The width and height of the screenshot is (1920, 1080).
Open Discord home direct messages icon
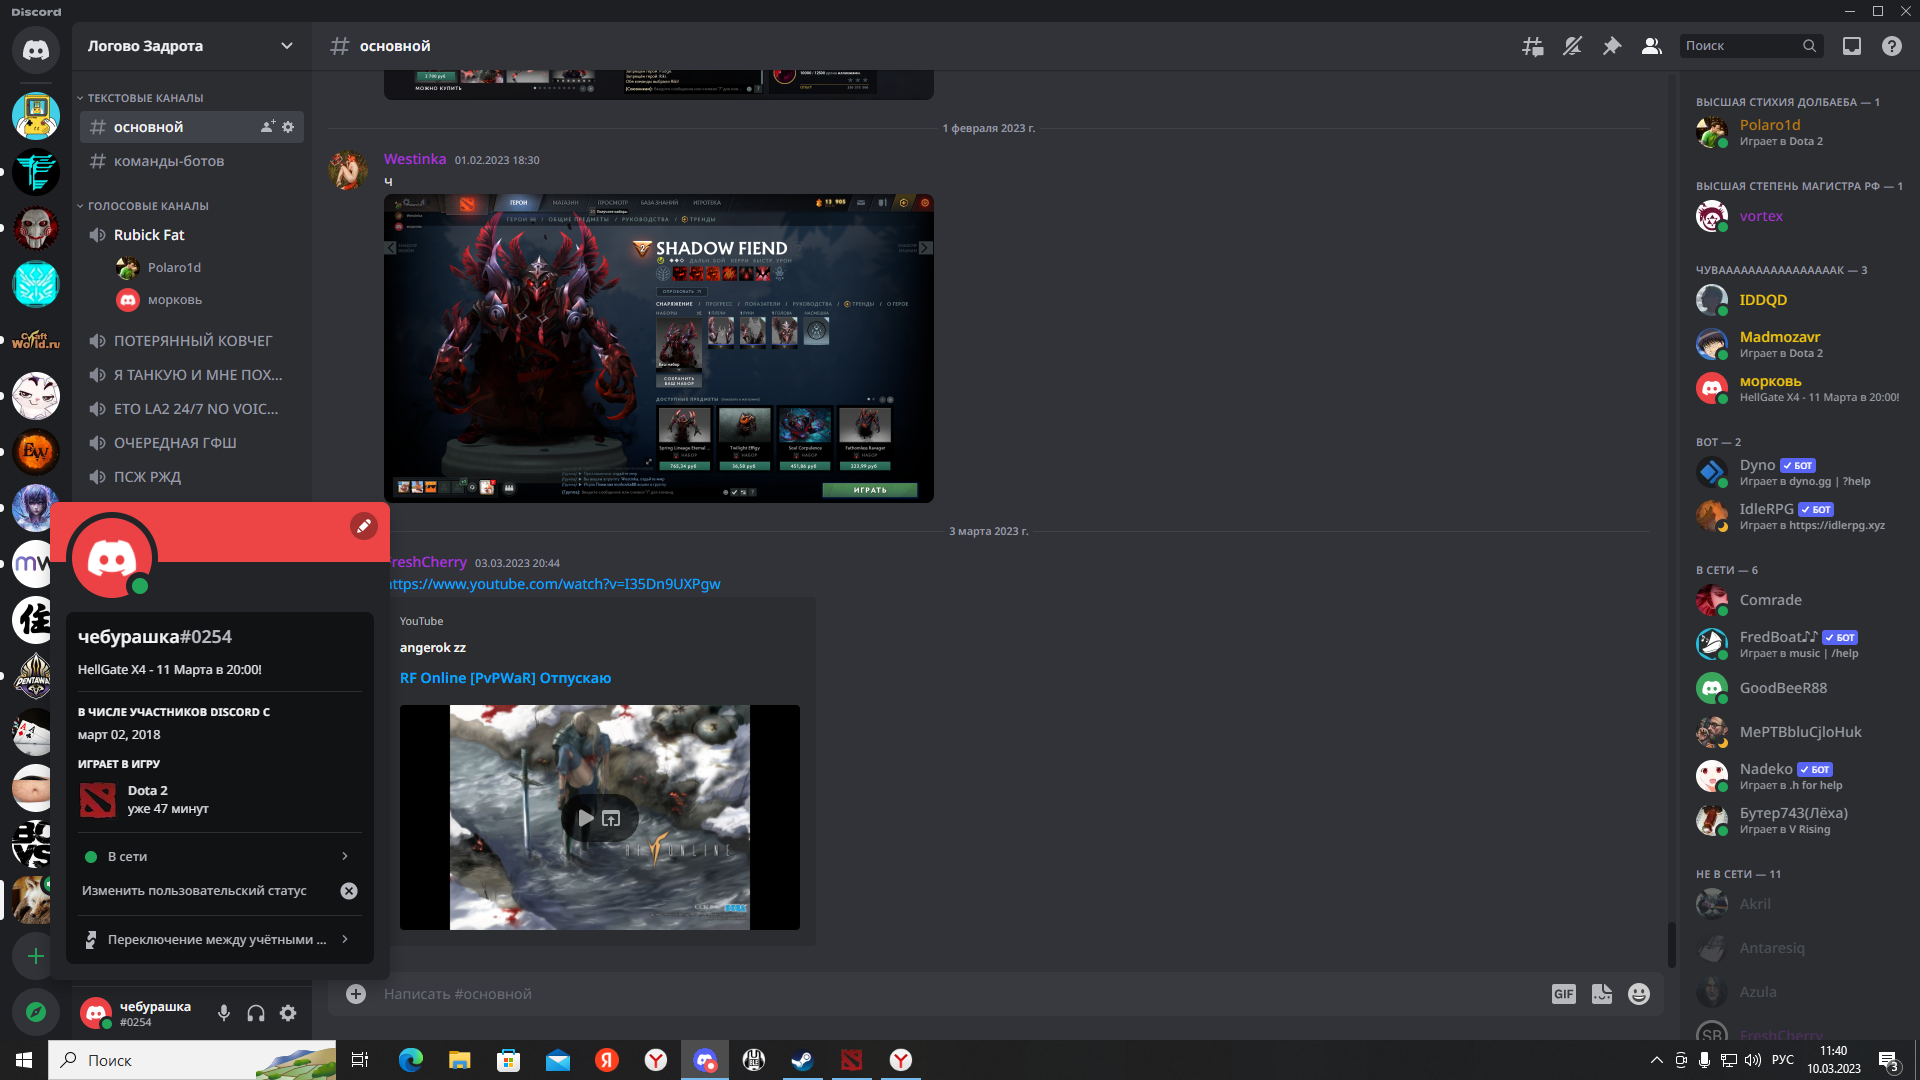point(36,49)
